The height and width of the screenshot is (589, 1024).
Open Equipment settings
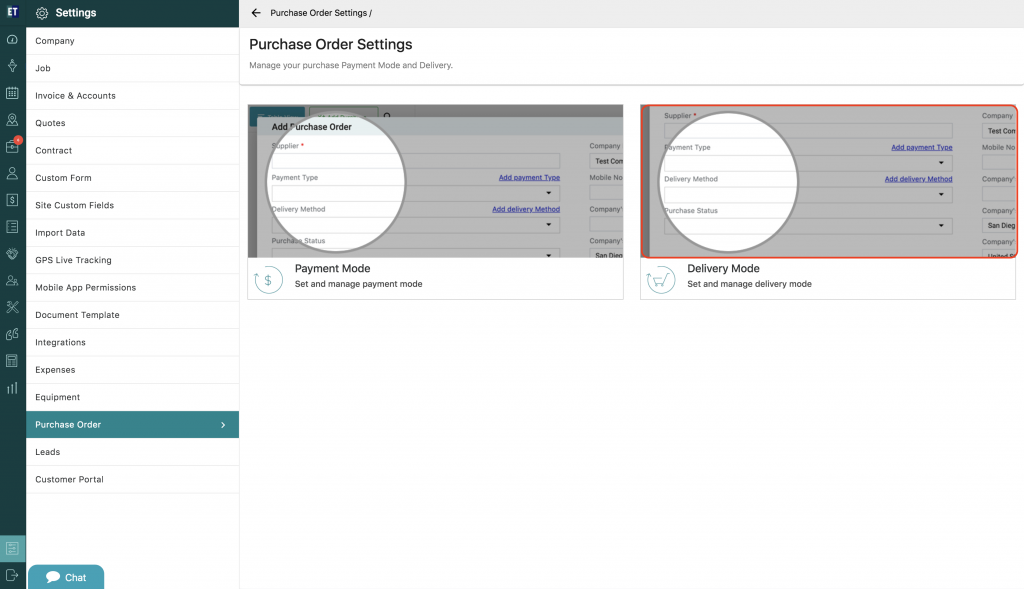click(133, 397)
